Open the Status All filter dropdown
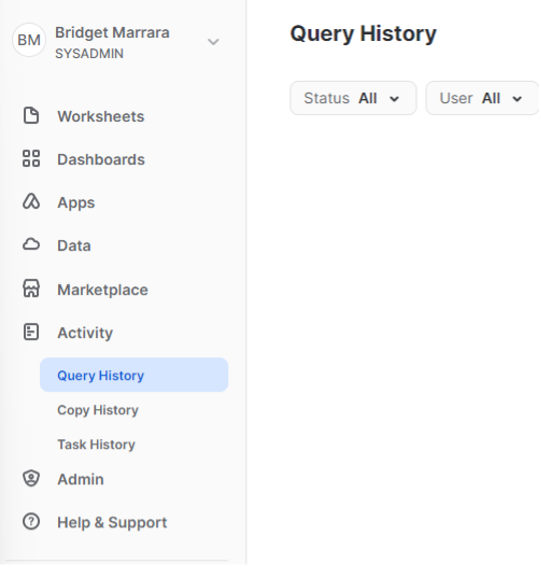 point(353,98)
